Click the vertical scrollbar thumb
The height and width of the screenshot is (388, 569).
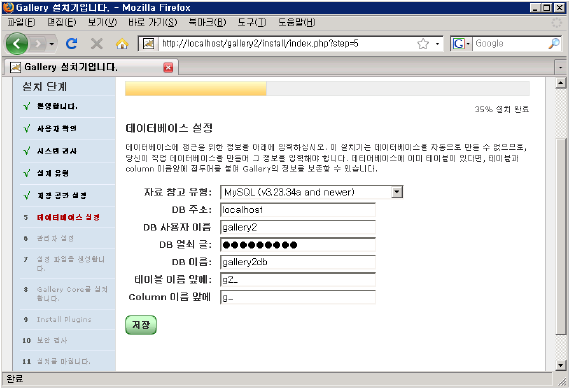561,237
